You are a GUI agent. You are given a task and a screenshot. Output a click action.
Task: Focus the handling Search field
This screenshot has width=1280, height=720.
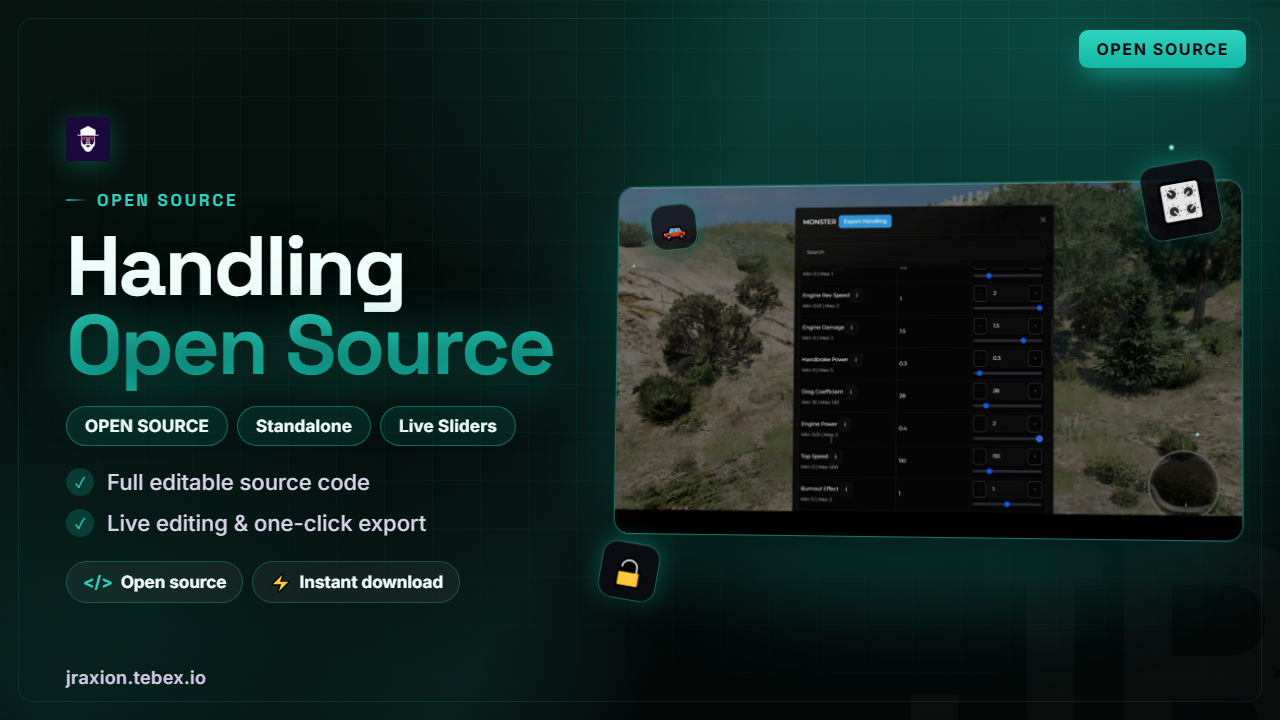tap(924, 252)
